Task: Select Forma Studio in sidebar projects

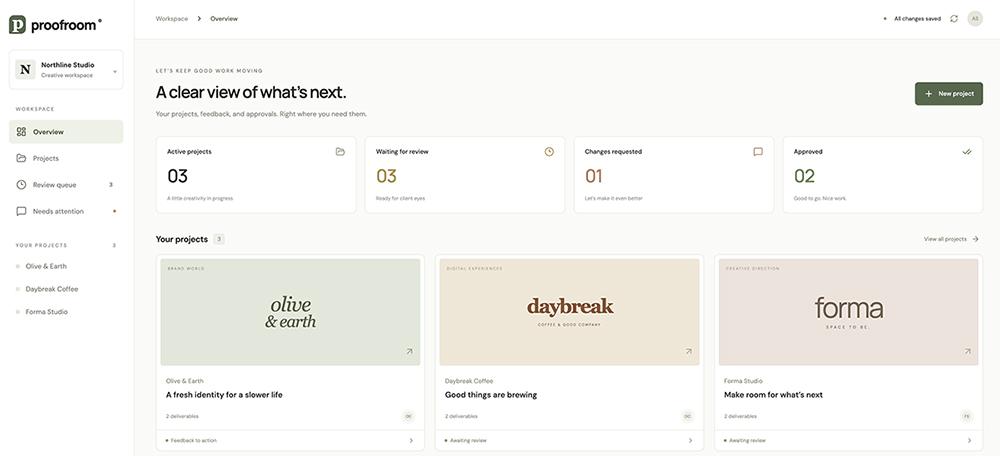Action: coord(47,312)
